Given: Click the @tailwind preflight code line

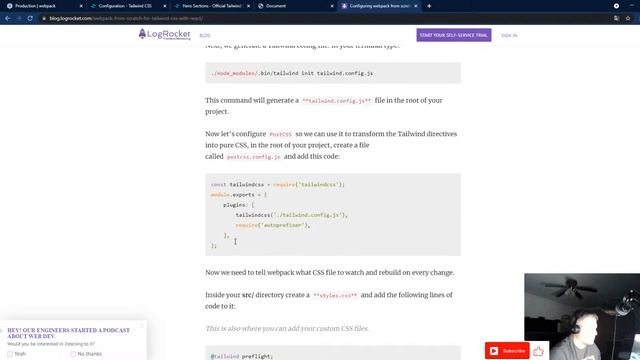Looking at the screenshot, I should (x=241, y=356).
